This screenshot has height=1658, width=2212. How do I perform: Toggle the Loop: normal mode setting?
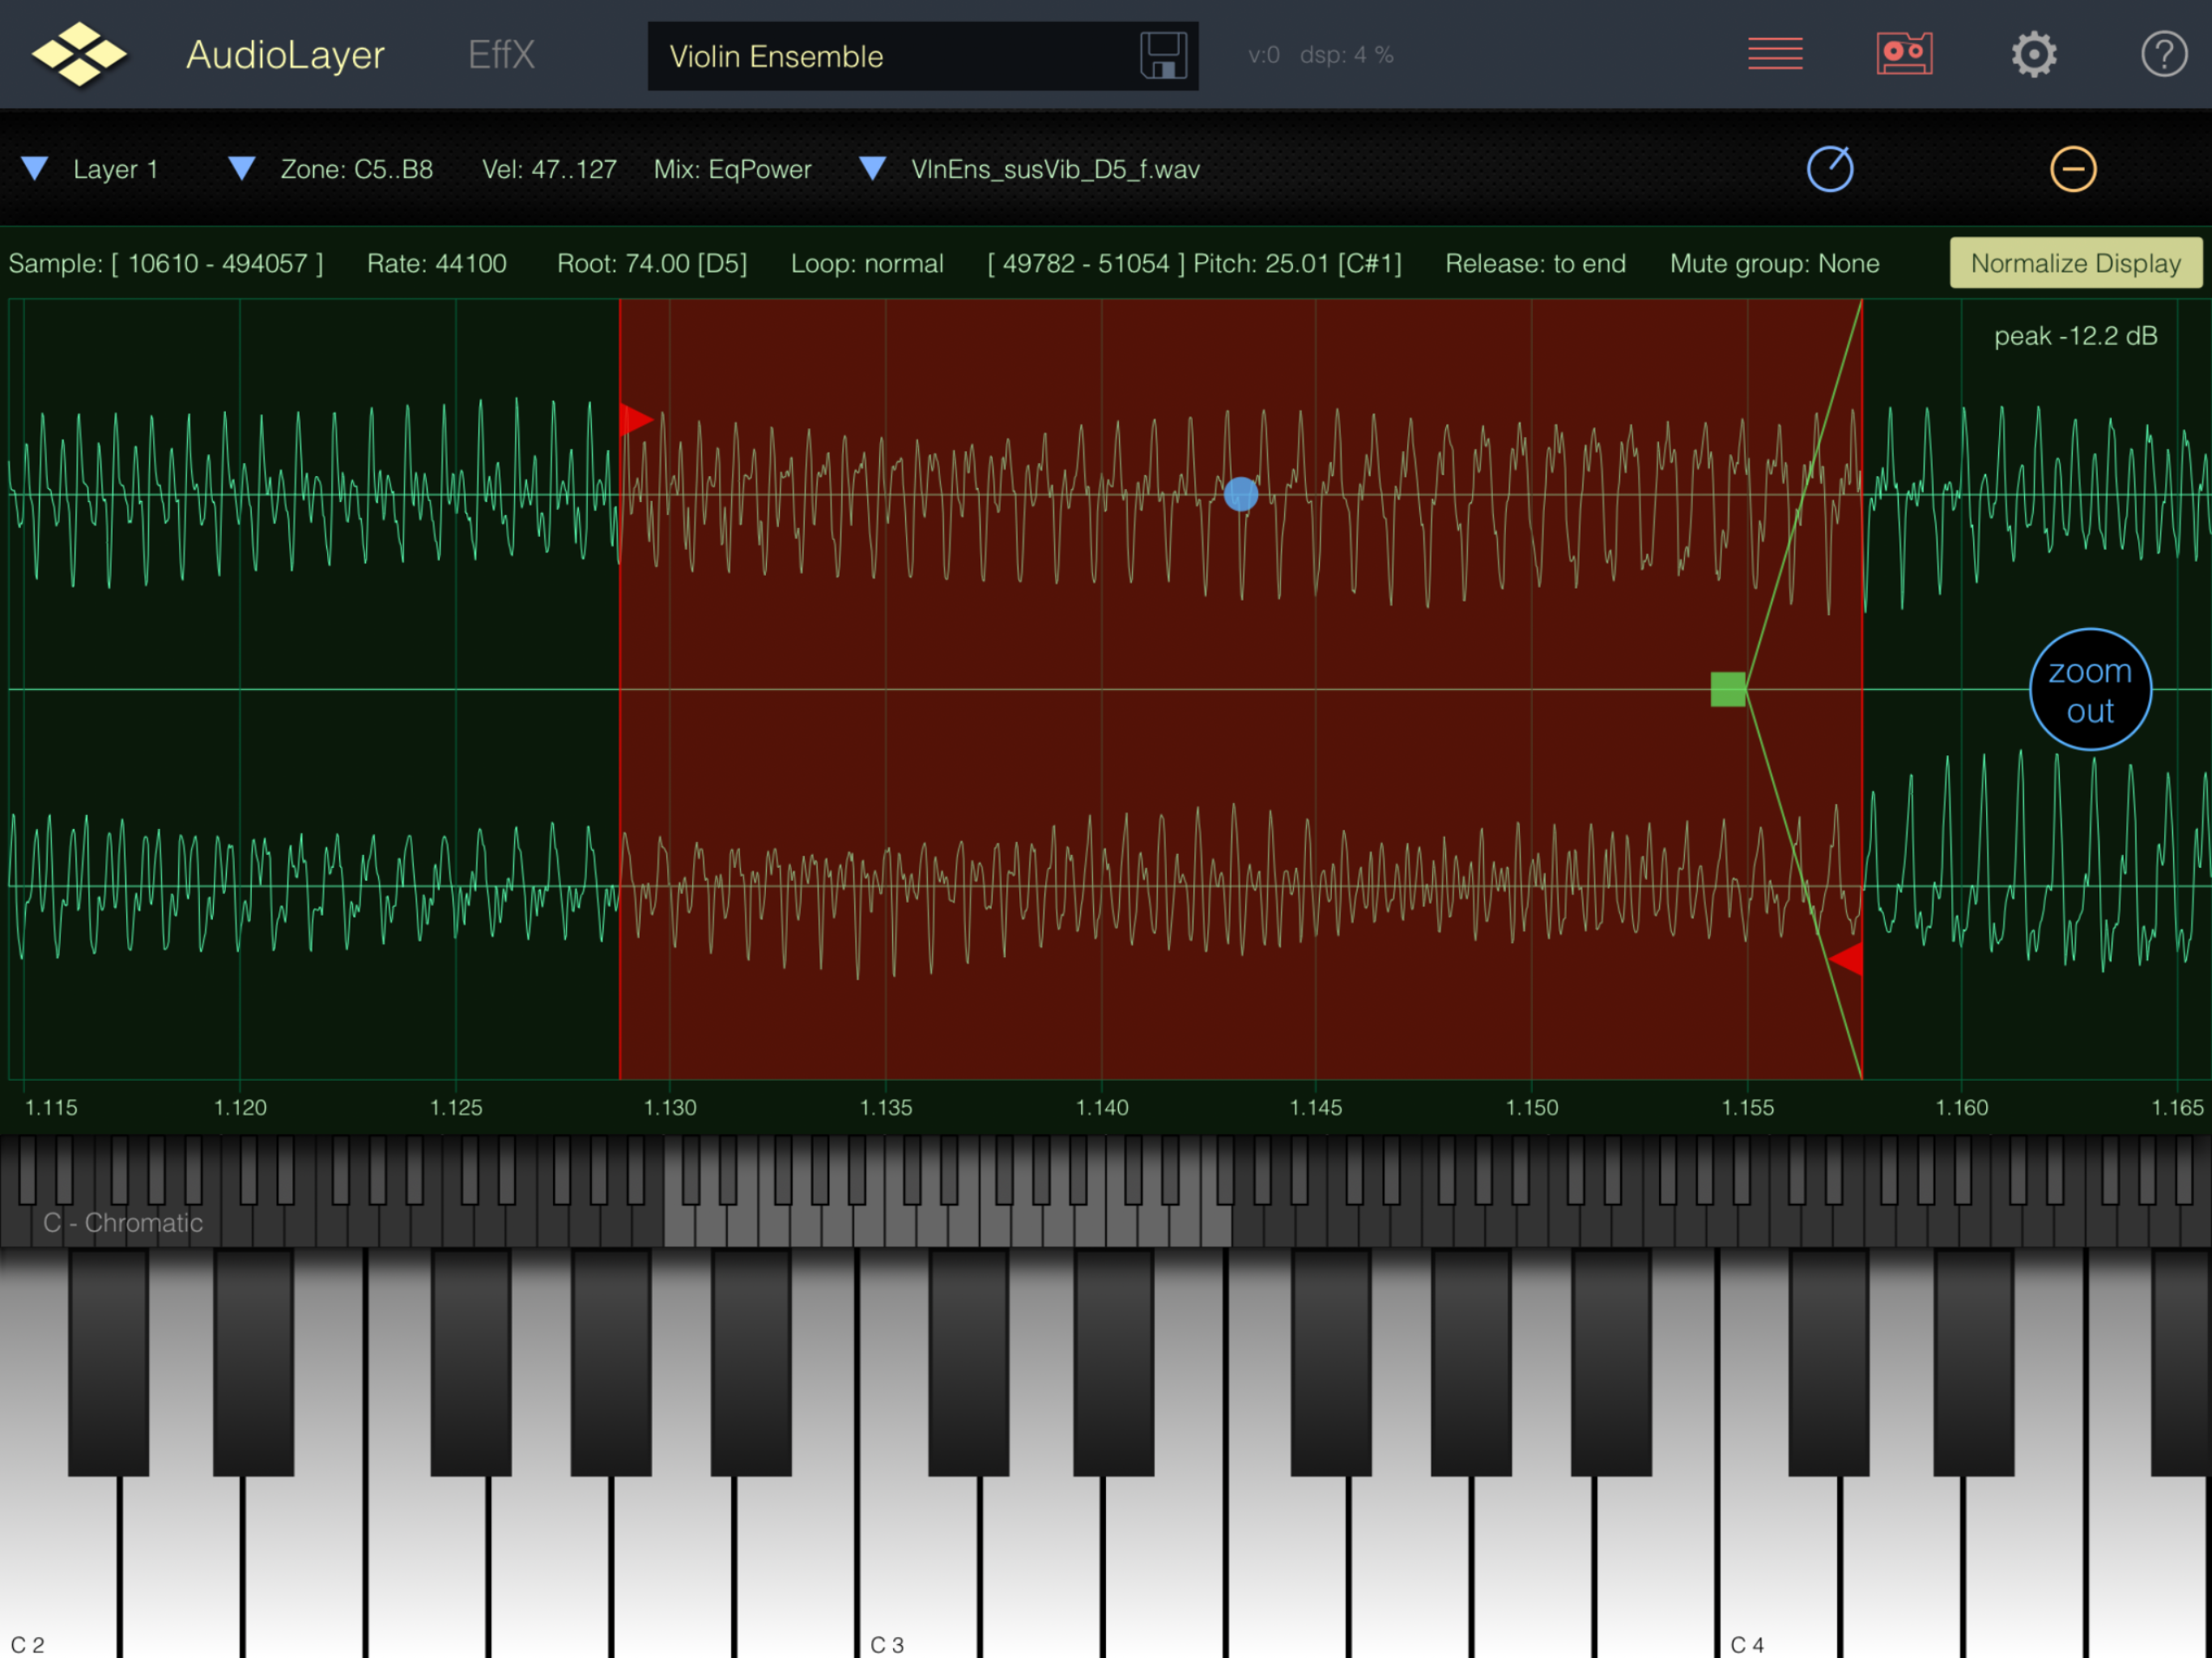click(867, 264)
